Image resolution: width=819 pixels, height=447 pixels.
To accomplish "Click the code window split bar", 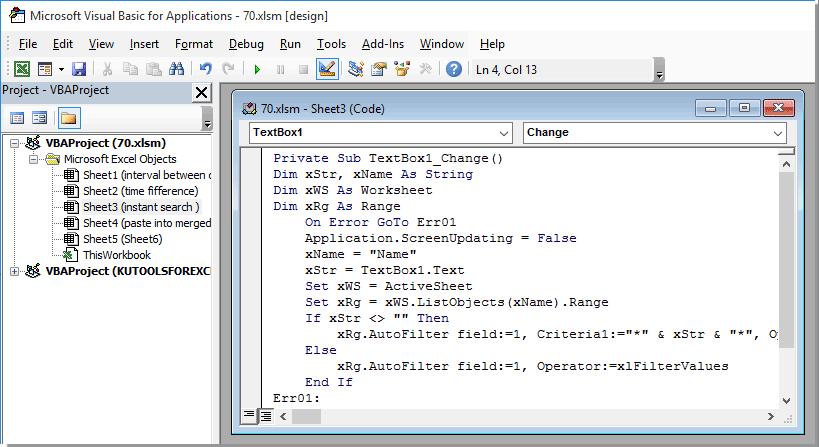I will (786, 151).
